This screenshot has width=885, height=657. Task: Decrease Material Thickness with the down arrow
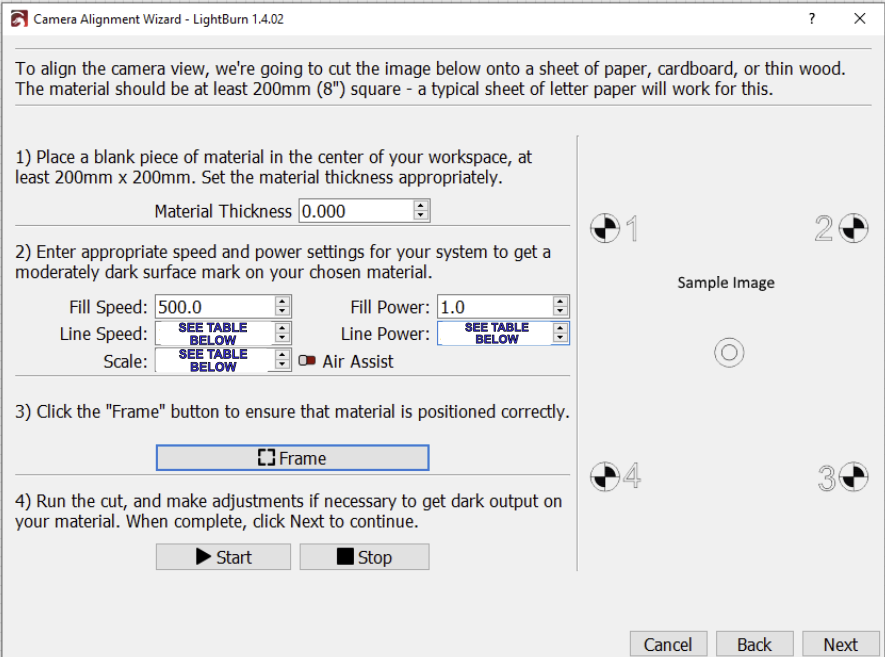421,216
